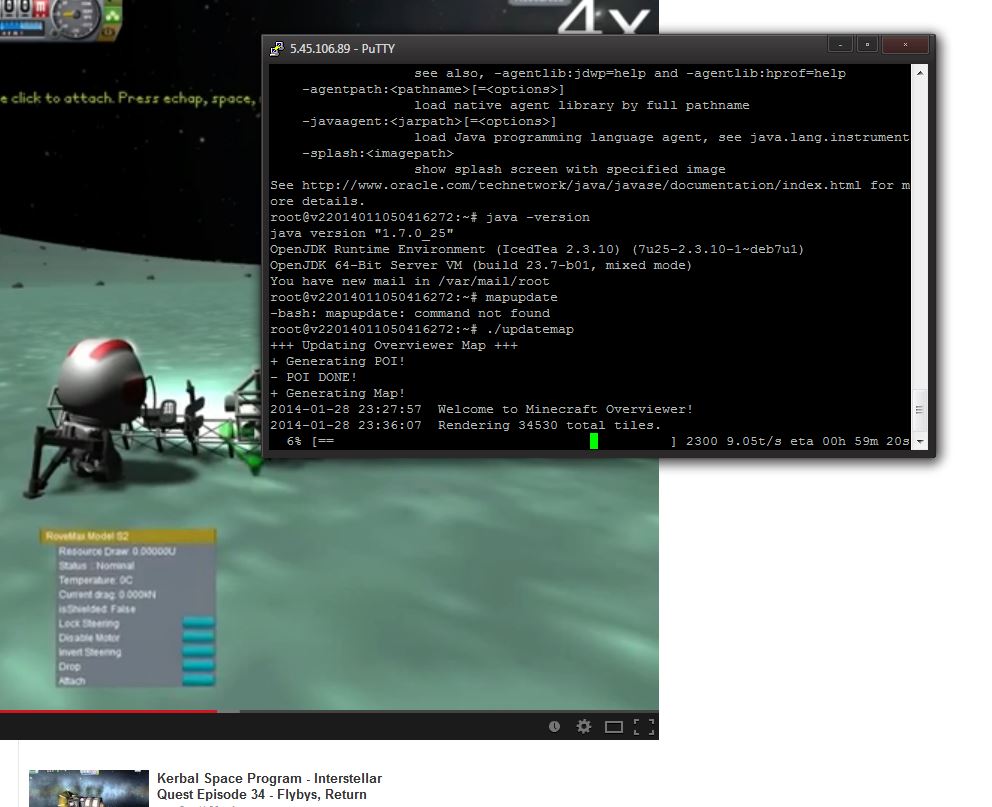Open the Kerbal Space Program Episode 34 link
992x807 pixels.
pos(270,786)
